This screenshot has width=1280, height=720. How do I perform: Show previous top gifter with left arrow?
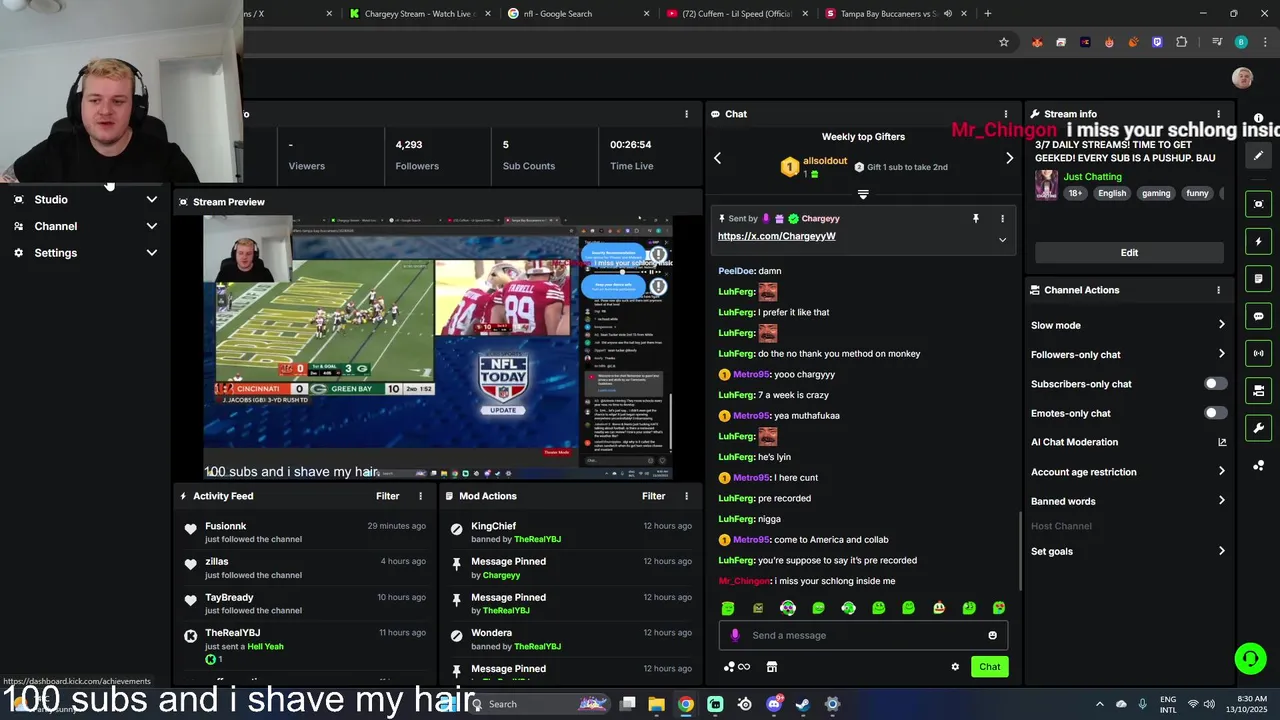click(717, 158)
